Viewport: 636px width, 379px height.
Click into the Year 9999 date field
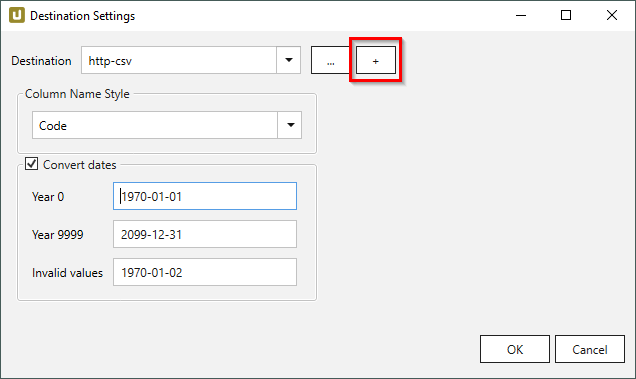205,234
